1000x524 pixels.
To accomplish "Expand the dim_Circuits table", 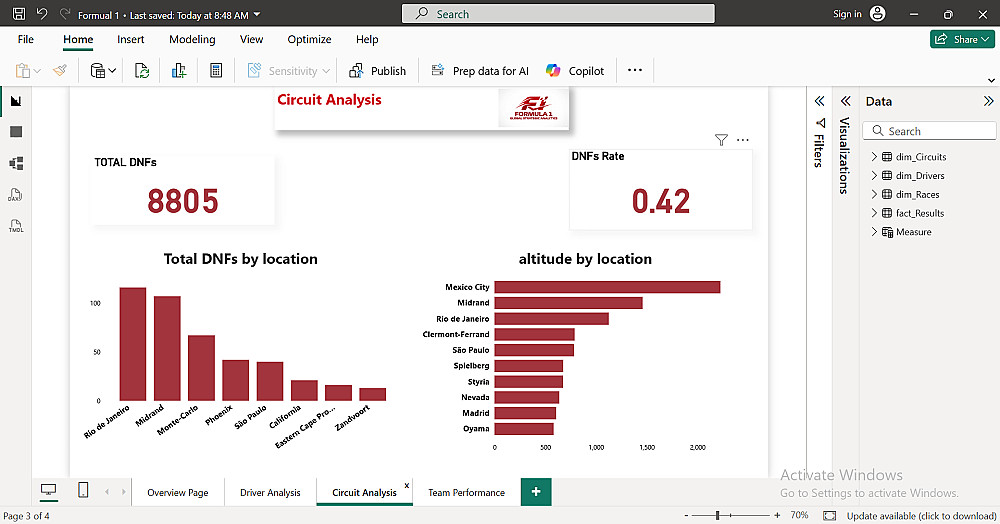I will [x=874, y=156].
